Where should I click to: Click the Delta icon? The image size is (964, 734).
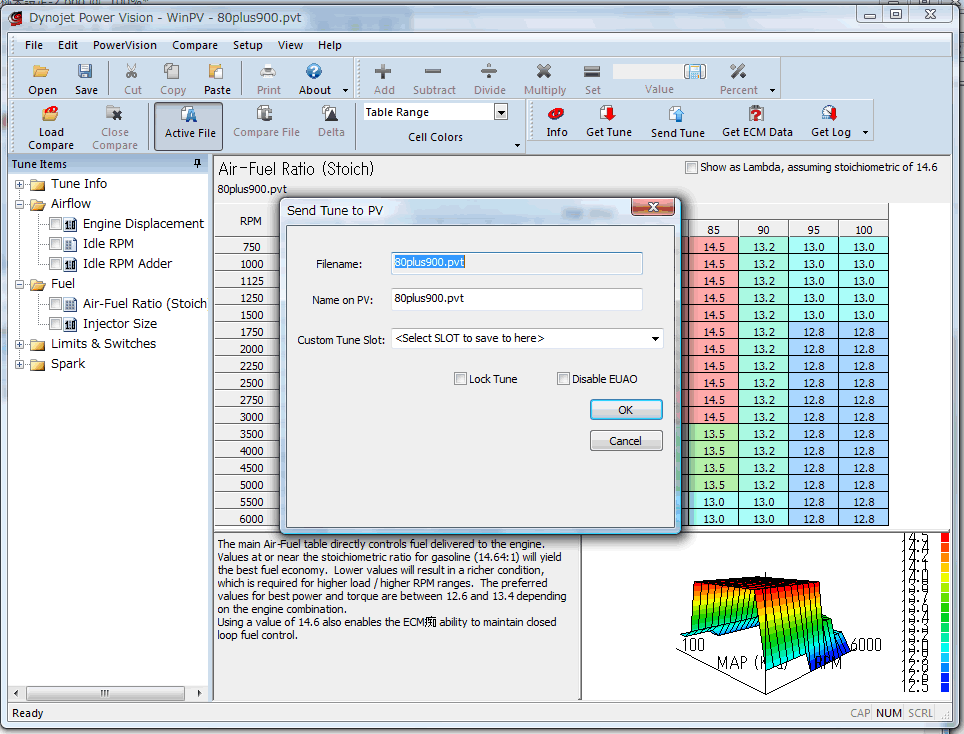[x=330, y=114]
